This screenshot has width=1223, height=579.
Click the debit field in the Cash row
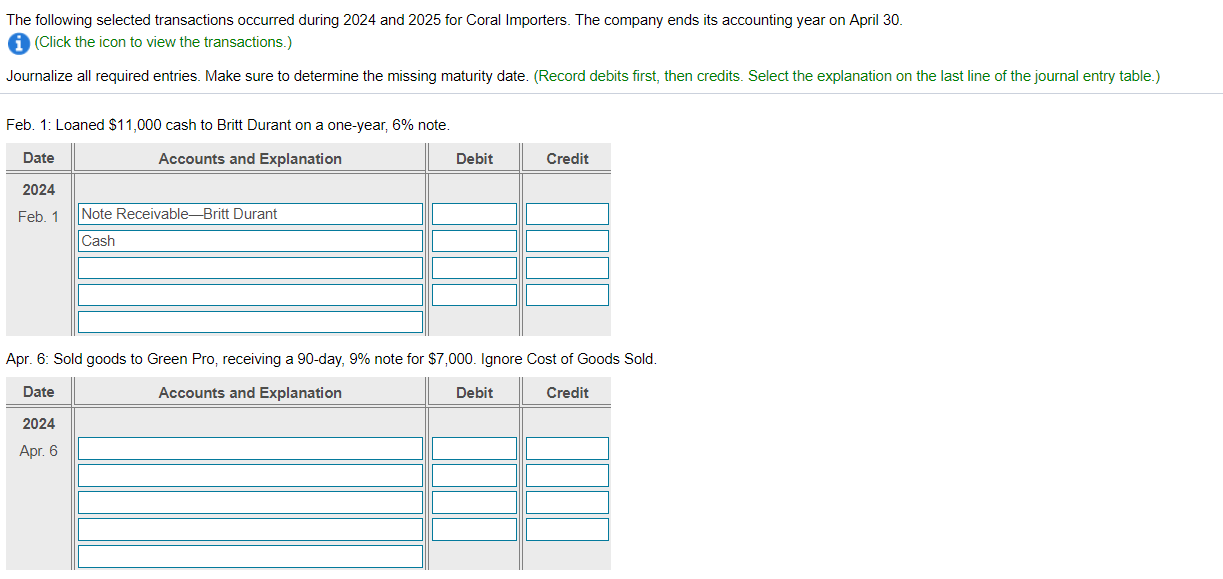pyautogui.click(x=474, y=241)
